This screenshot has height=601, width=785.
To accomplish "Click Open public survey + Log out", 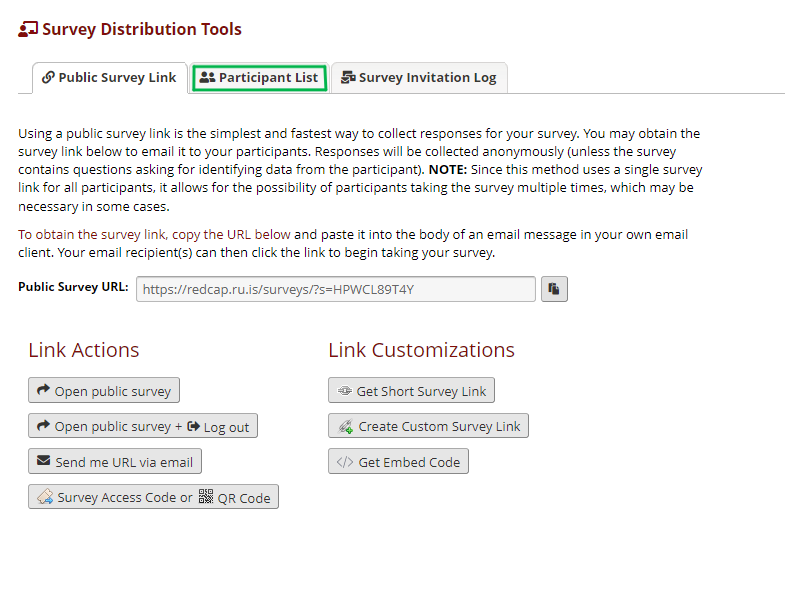I will (x=143, y=426).
